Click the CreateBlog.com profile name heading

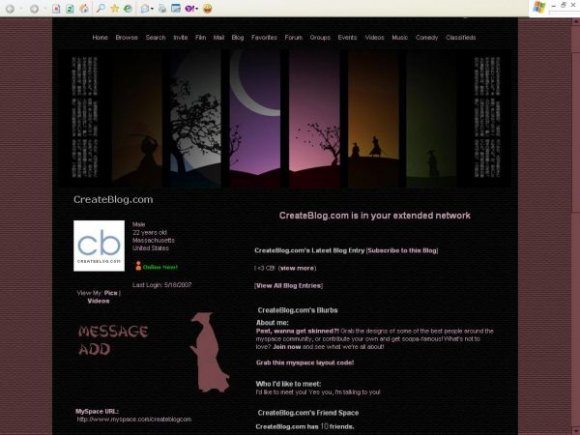pyautogui.click(x=113, y=200)
